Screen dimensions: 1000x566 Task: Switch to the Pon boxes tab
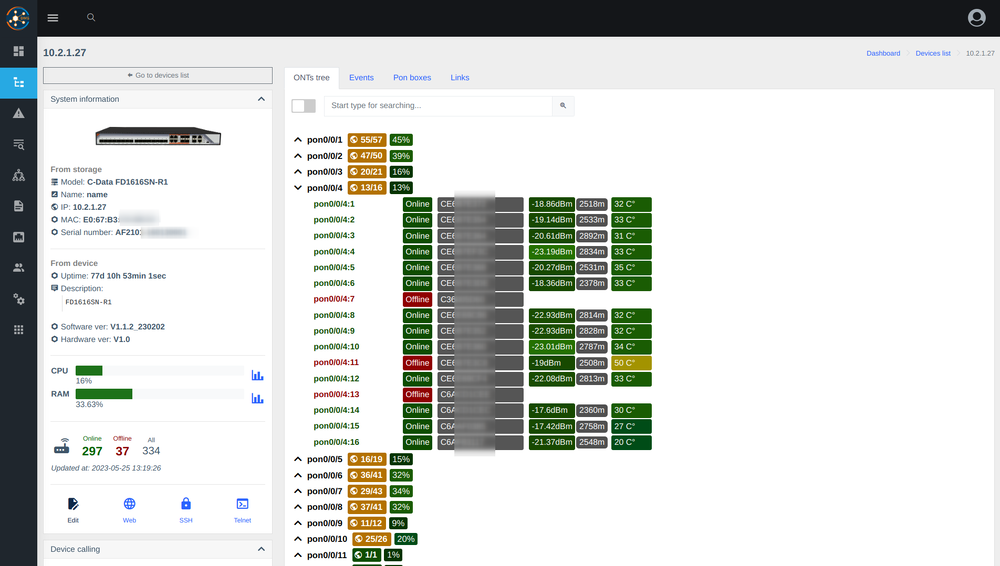[x=412, y=77]
